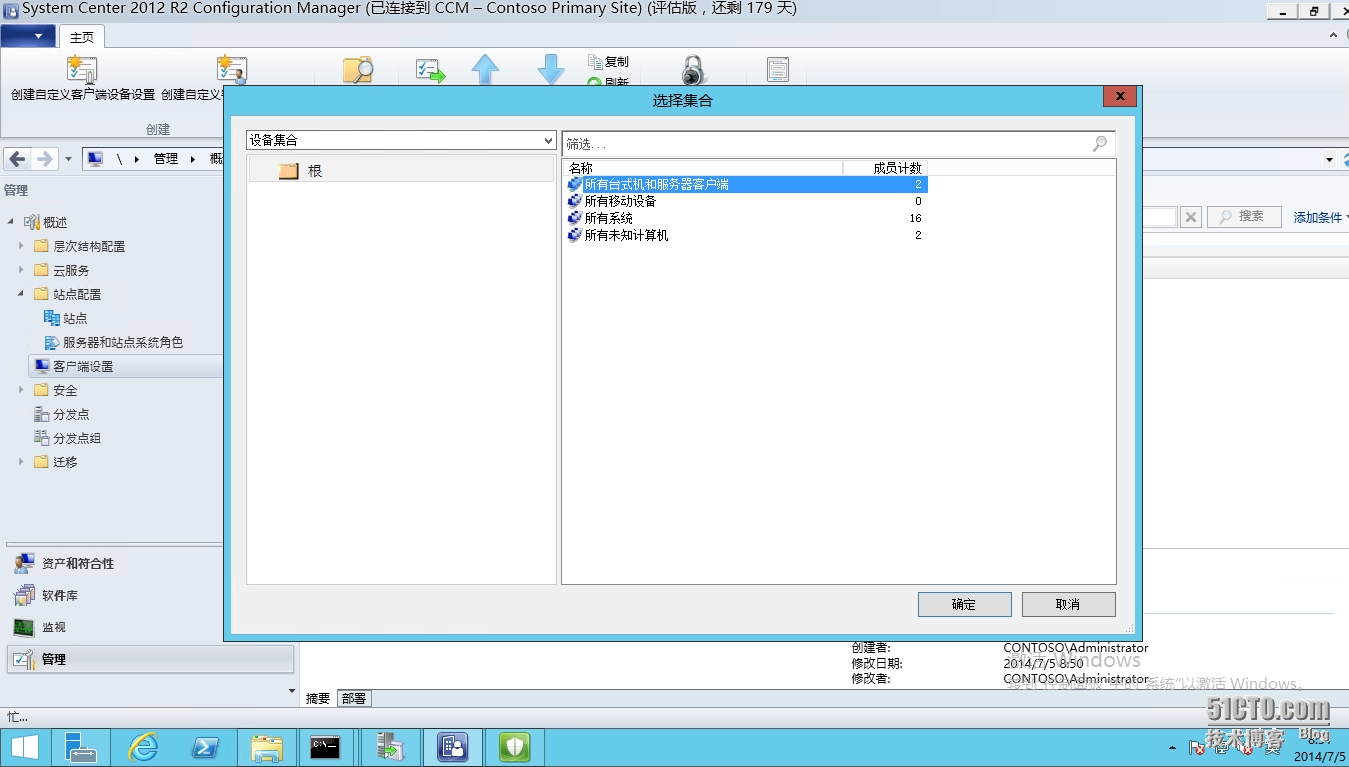Expand the 云服务 node
This screenshot has width=1349, height=767.
21,270
